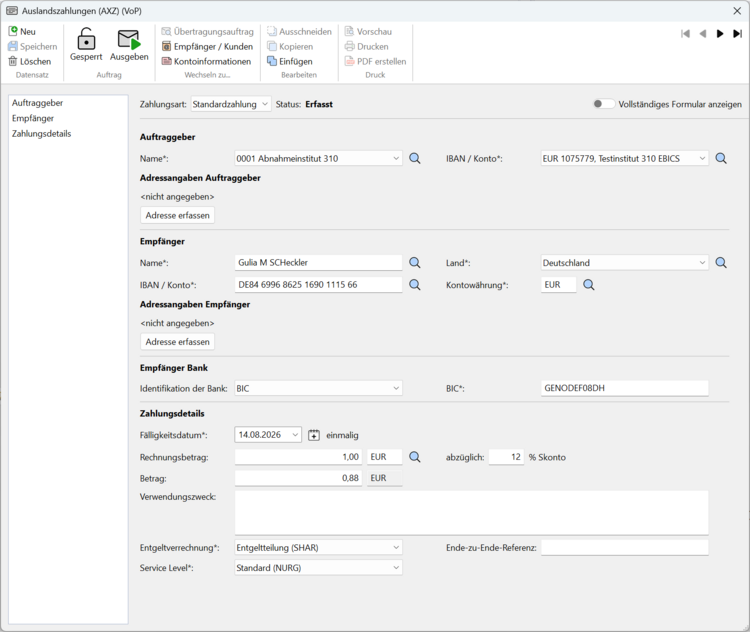Screen dimensions: 750x632
Task: Click the BIC field GENODEF08DH
Action: 624,388
